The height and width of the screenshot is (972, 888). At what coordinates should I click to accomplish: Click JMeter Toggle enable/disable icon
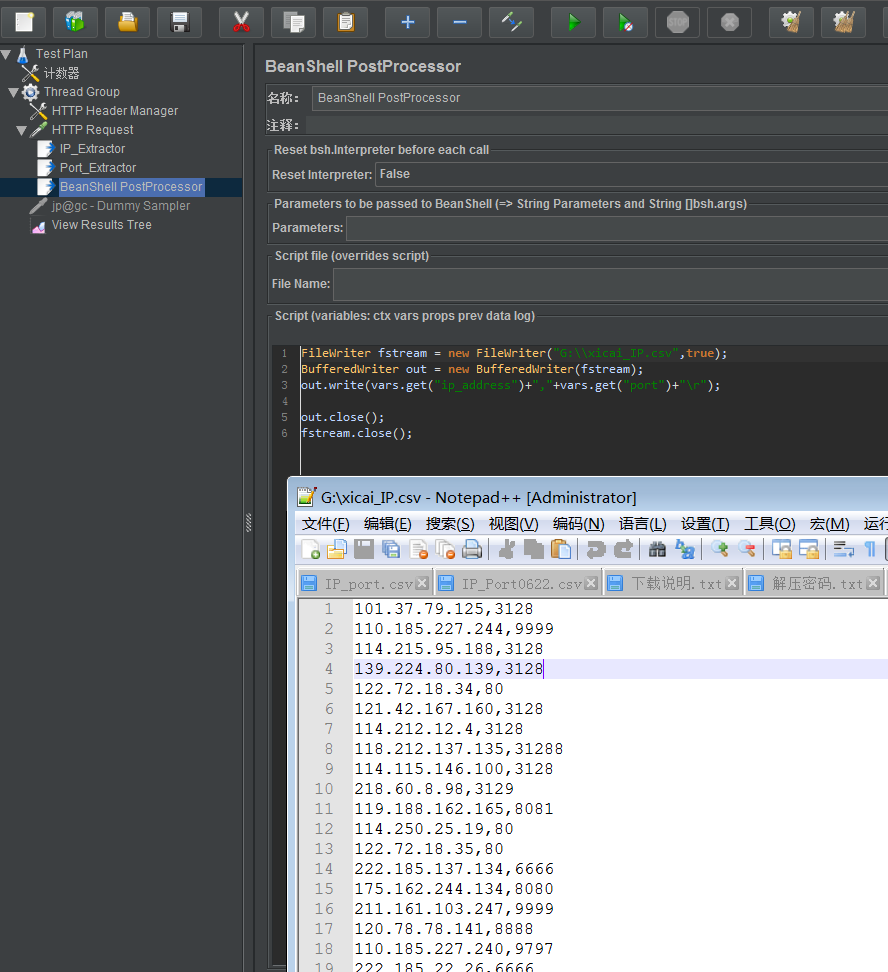pyautogui.click(x=512, y=22)
